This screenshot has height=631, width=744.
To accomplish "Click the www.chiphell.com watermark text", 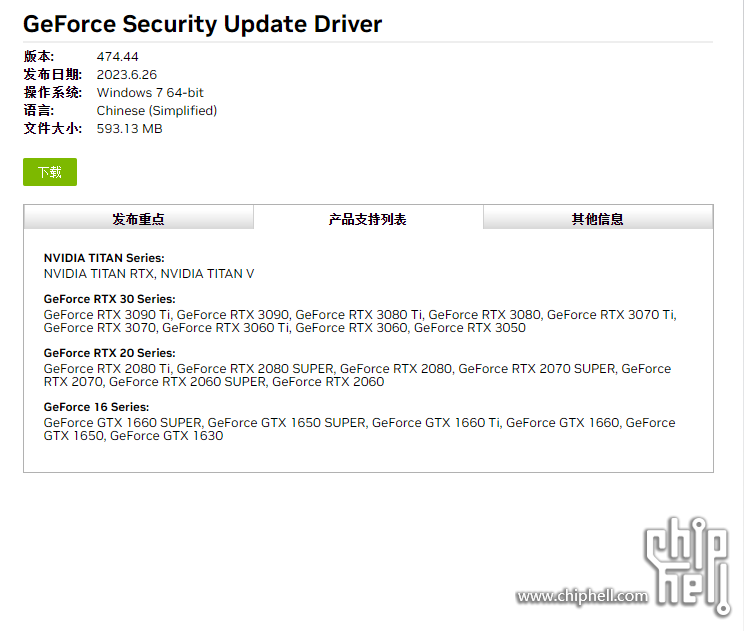I will pyautogui.click(x=582, y=597).
